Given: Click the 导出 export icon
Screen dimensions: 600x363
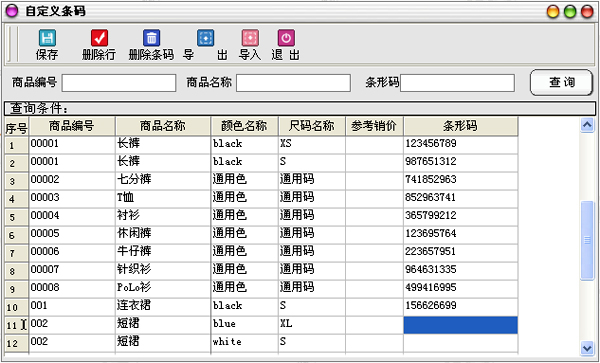Looking at the screenshot, I should (x=205, y=38).
